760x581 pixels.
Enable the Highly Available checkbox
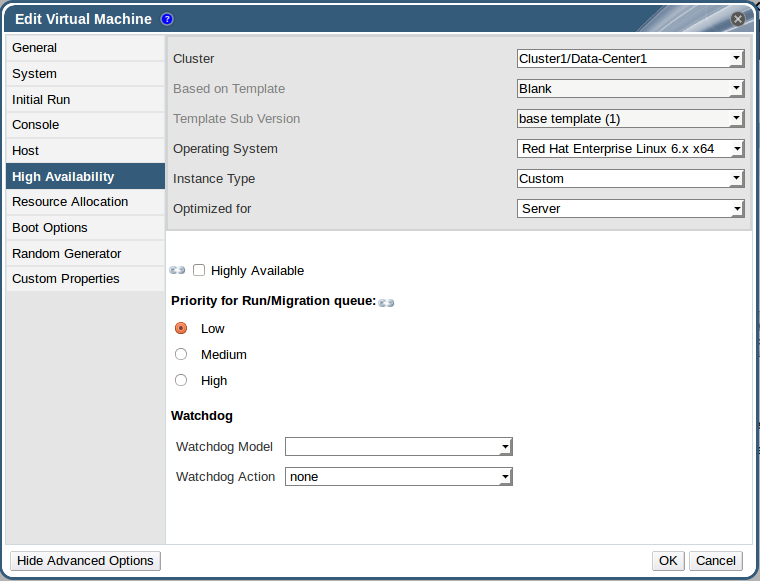coord(199,270)
